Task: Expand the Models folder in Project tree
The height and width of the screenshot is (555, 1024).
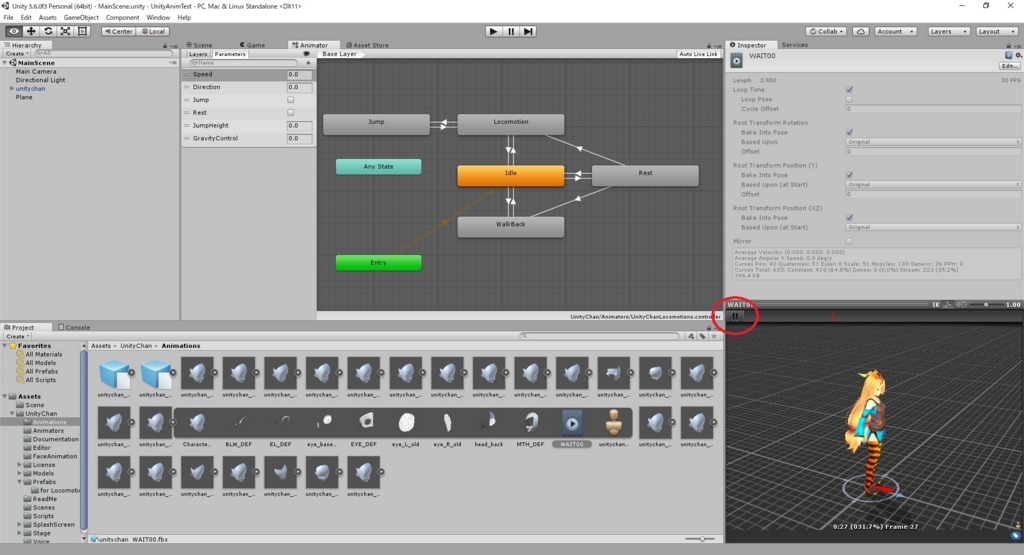Action: click(20, 473)
